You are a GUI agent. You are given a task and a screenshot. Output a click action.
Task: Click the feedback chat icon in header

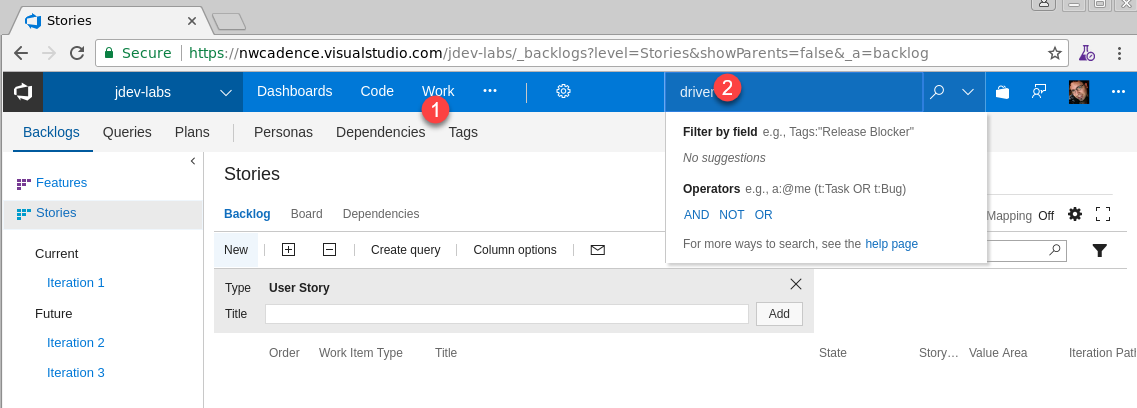1039,92
